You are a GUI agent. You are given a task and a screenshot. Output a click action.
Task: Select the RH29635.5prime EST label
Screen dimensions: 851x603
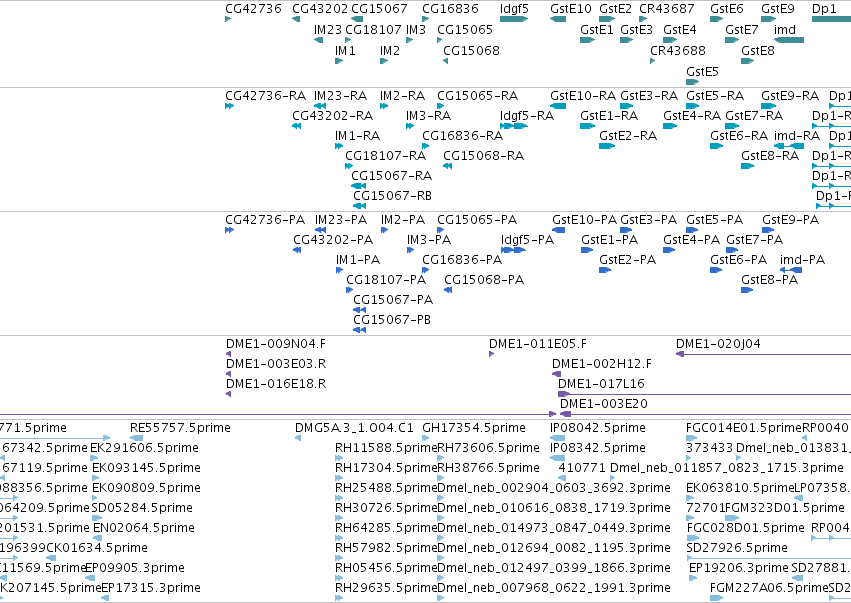point(386,588)
